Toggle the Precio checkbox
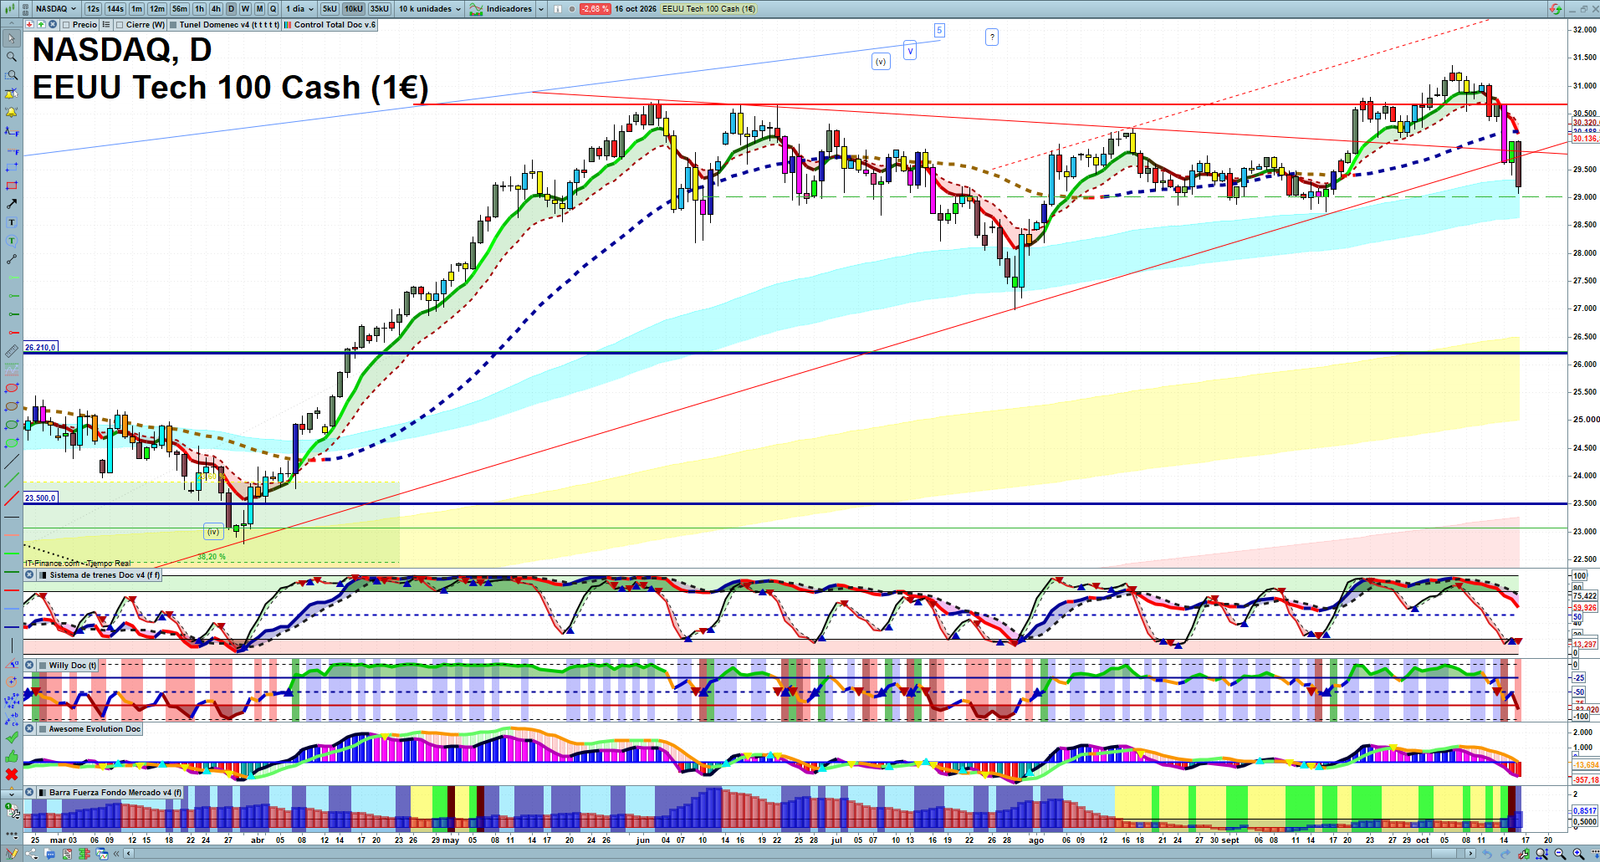This screenshot has width=1600, height=862. pos(66,25)
